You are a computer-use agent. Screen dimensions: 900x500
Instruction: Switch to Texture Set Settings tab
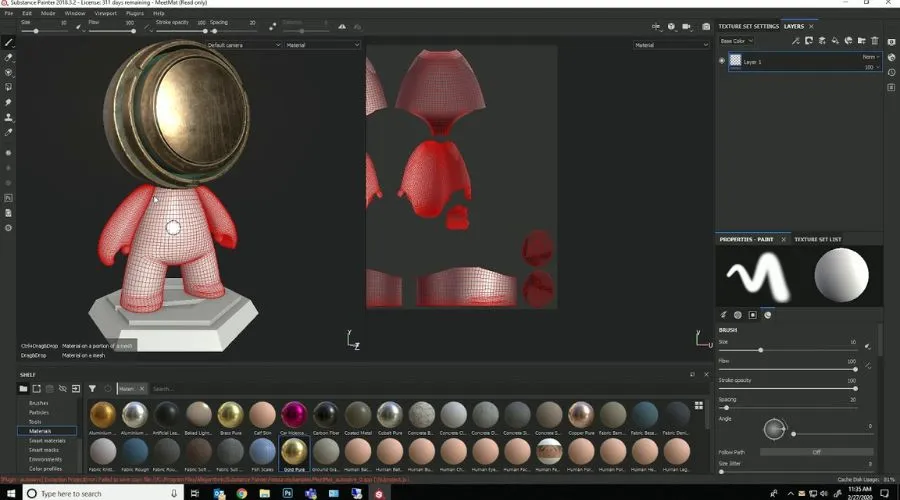(748, 26)
